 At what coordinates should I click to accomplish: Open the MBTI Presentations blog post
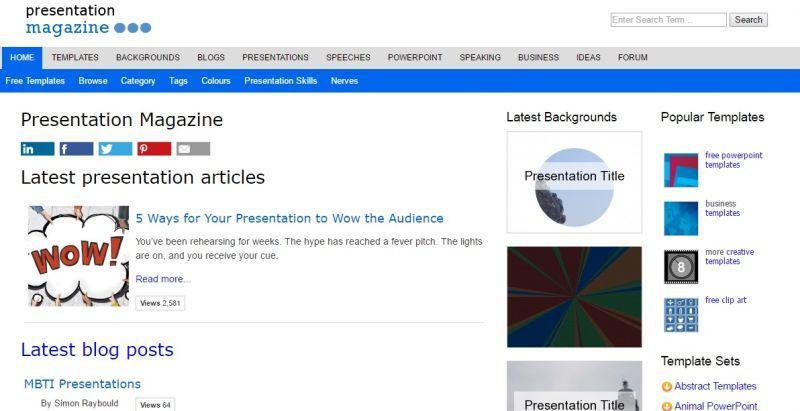click(x=82, y=384)
